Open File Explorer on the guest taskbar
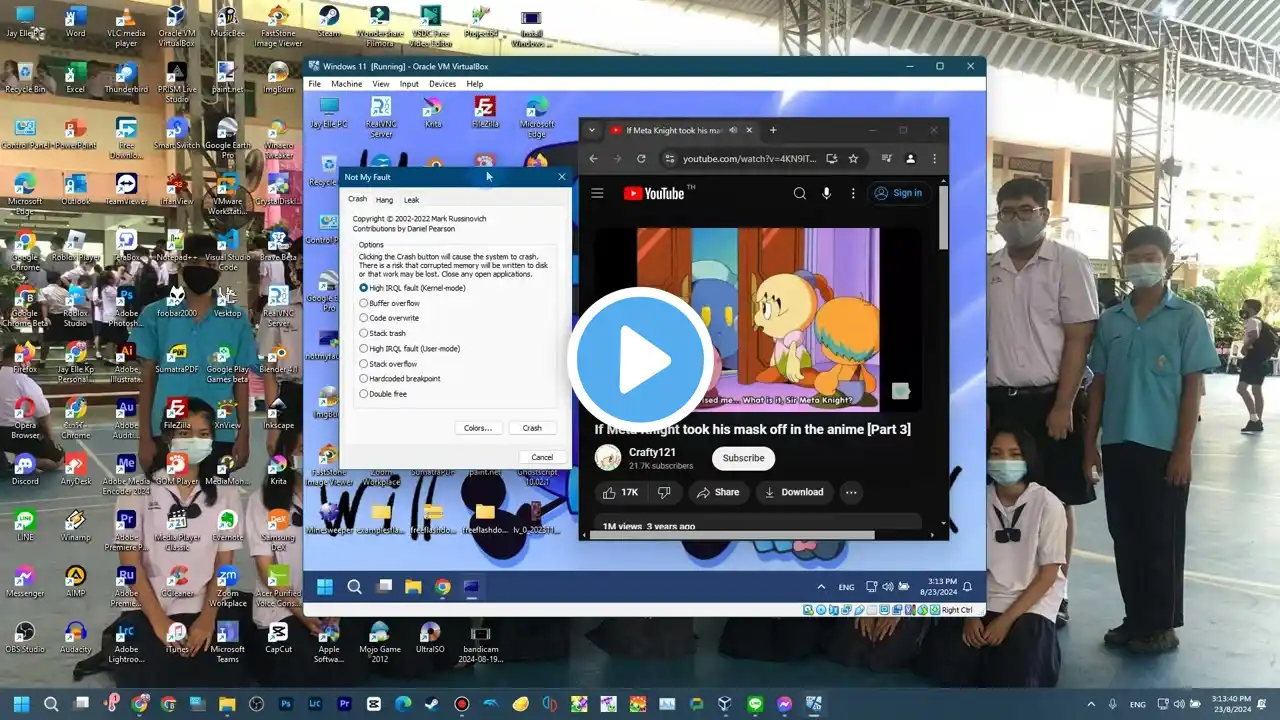Viewport: 1280px width, 720px height. (x=413, y=587)
